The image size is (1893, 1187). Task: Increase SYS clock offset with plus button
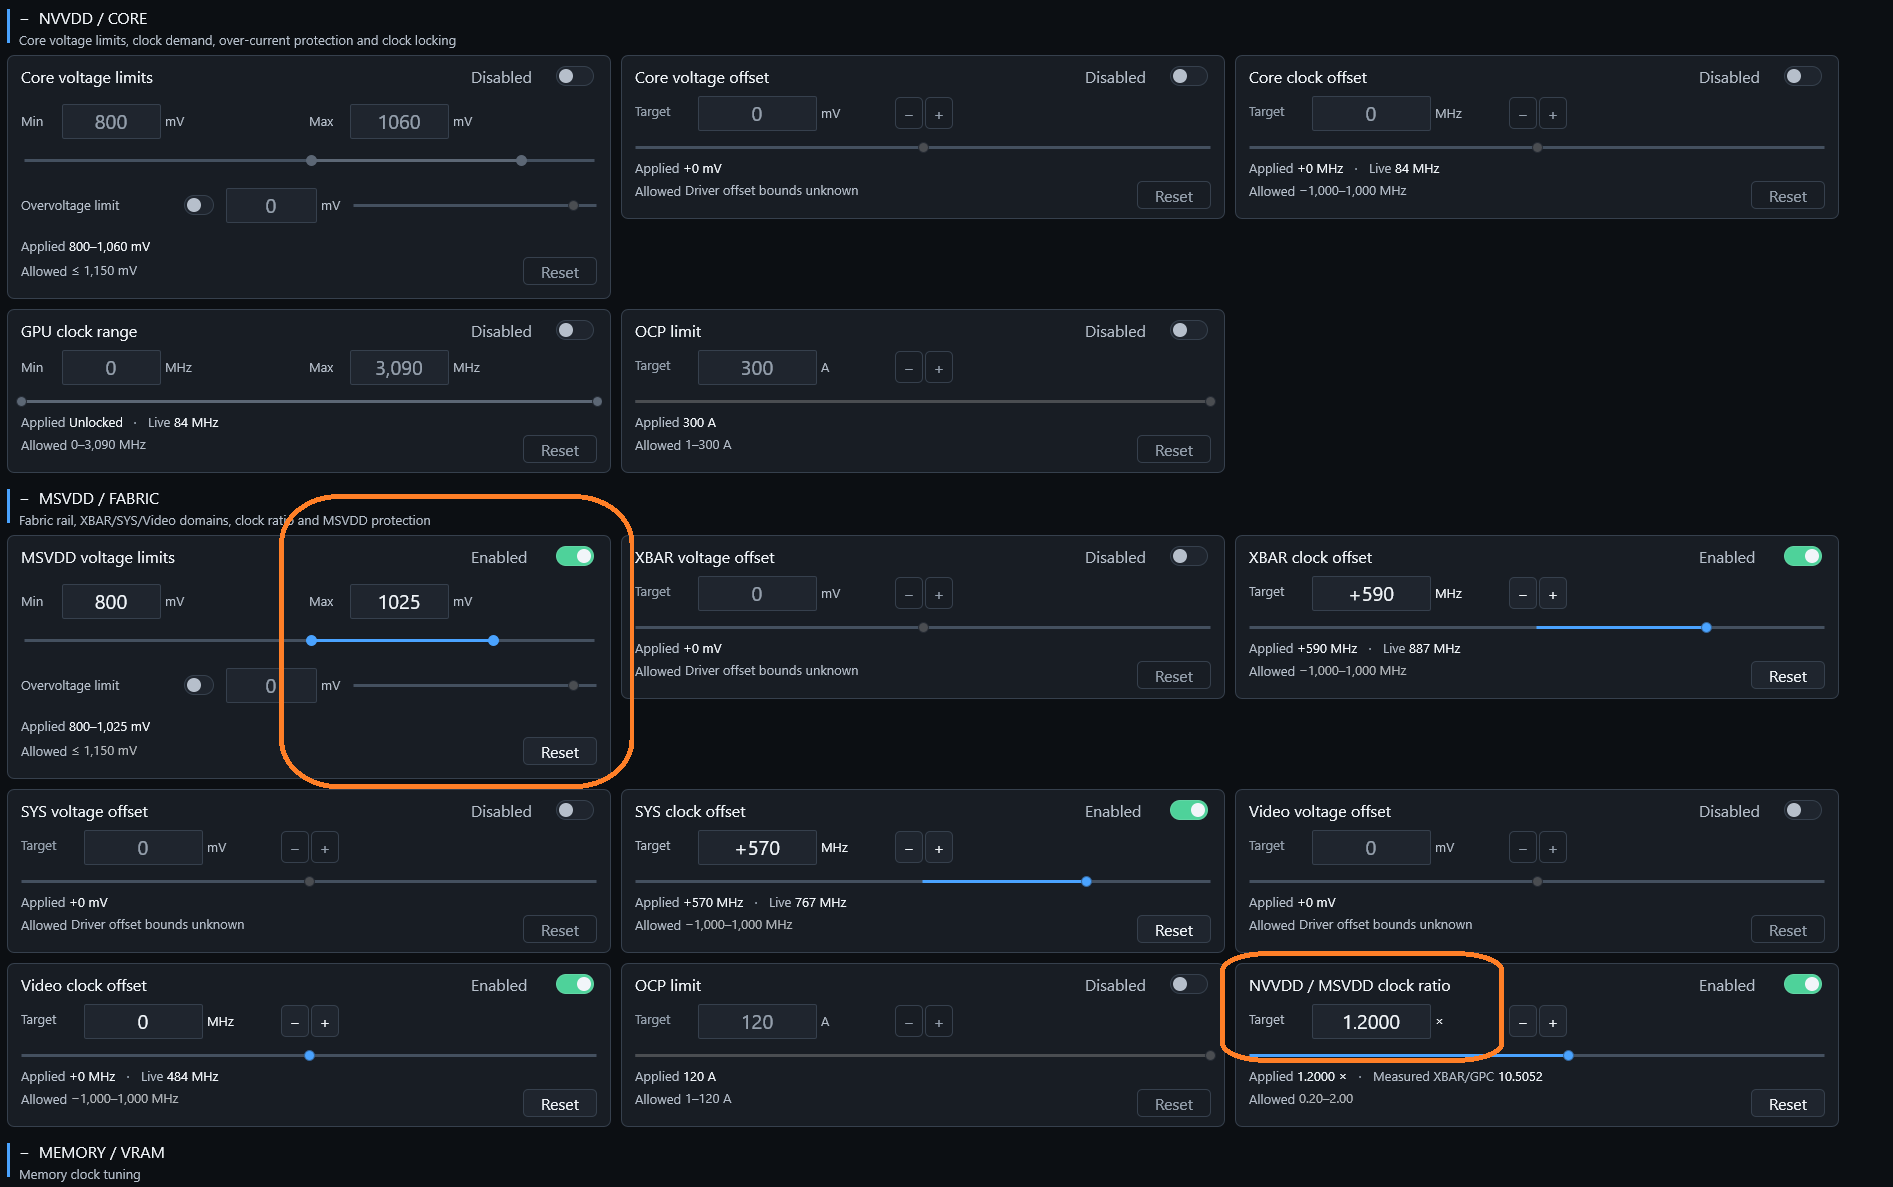(x=938, y=848)
